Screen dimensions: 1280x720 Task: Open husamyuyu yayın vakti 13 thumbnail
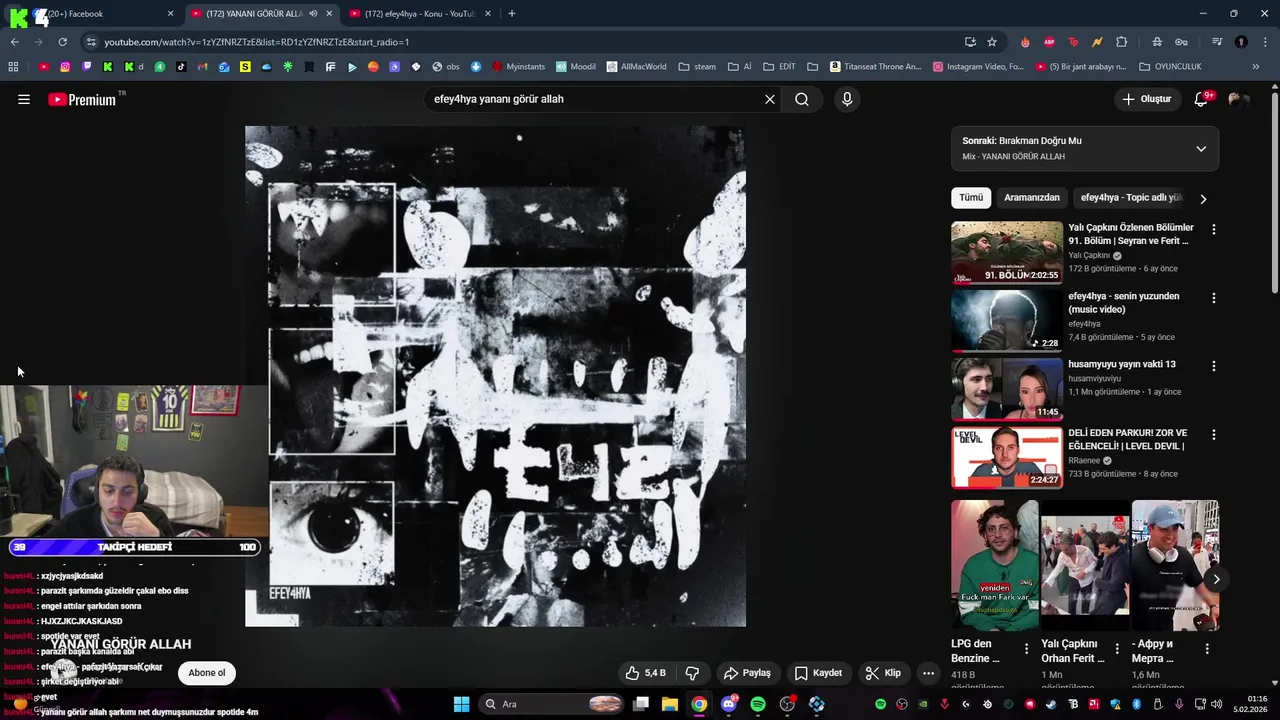pos(1007,389)
